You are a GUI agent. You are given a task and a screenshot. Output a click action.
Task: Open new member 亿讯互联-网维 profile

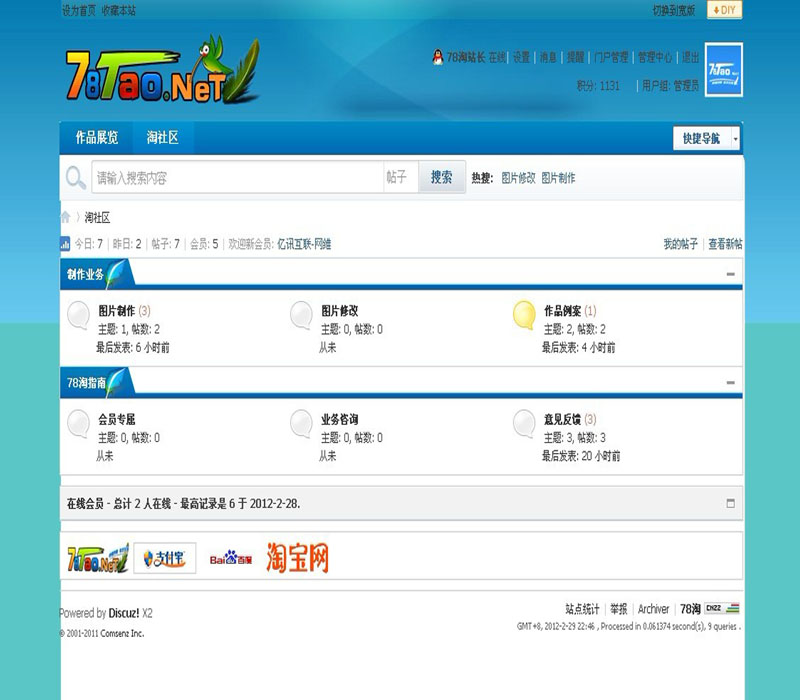pos(304,244)
